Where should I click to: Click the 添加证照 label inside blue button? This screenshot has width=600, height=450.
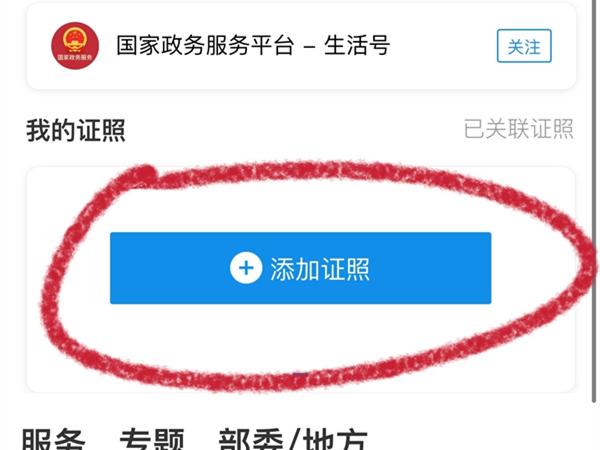320,269
